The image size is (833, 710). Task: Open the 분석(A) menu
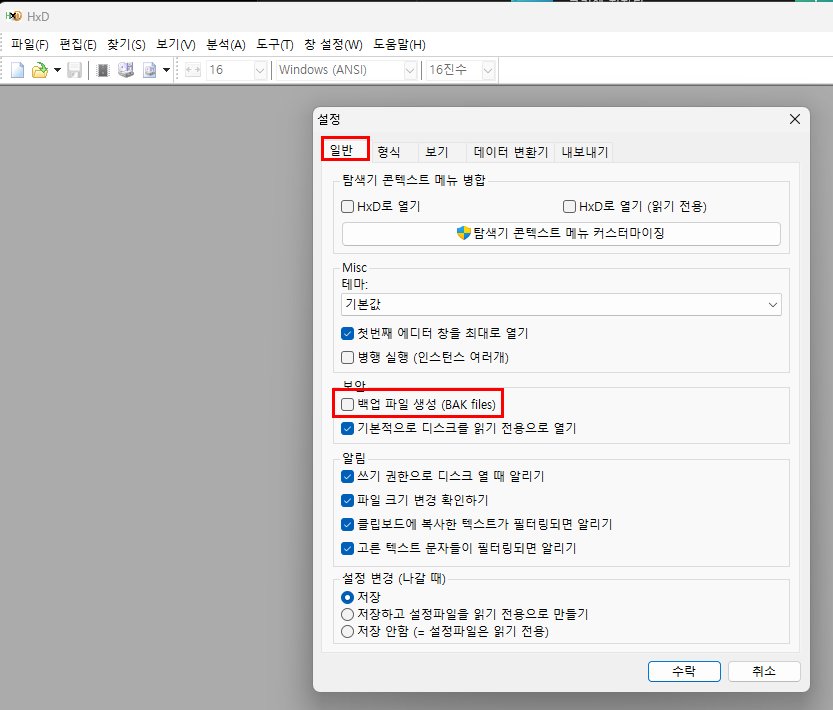[226, 45]
